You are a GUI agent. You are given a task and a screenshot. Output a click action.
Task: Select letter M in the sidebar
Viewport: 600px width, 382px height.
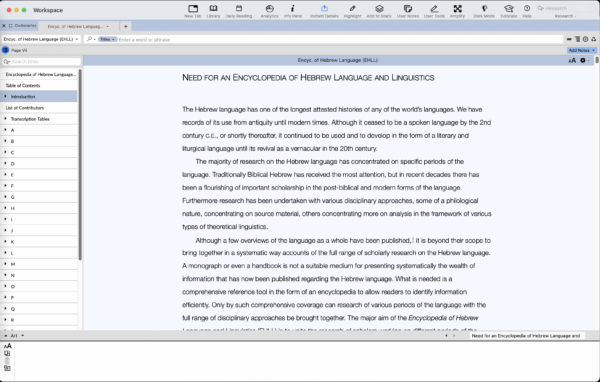click(x=39, y=264)
